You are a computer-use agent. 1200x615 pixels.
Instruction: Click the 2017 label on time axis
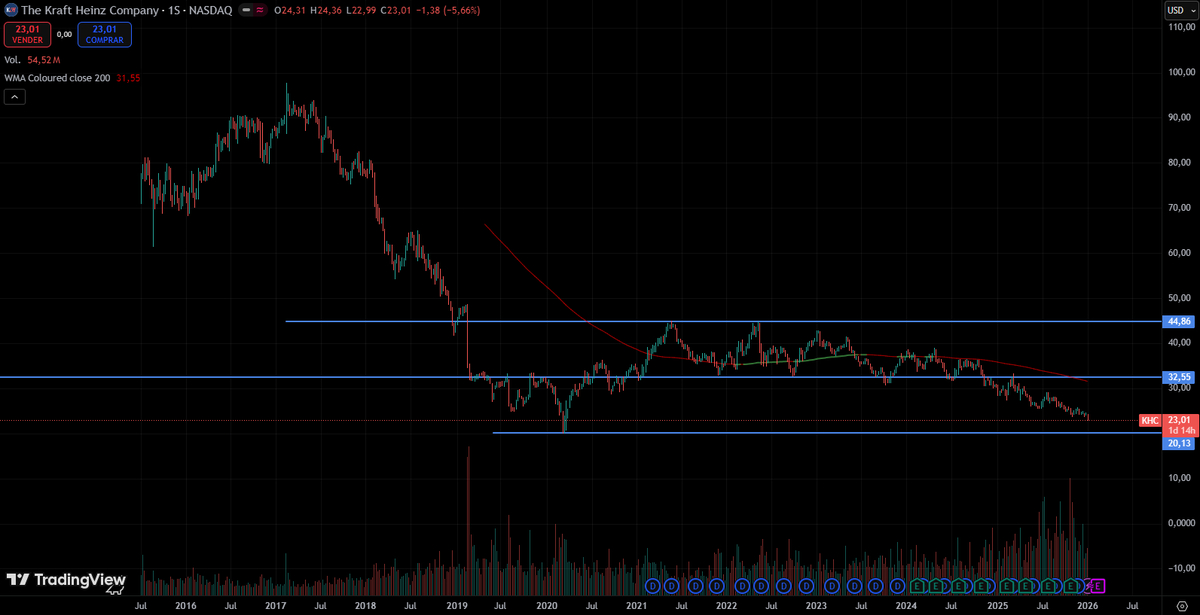pos(276,605)
